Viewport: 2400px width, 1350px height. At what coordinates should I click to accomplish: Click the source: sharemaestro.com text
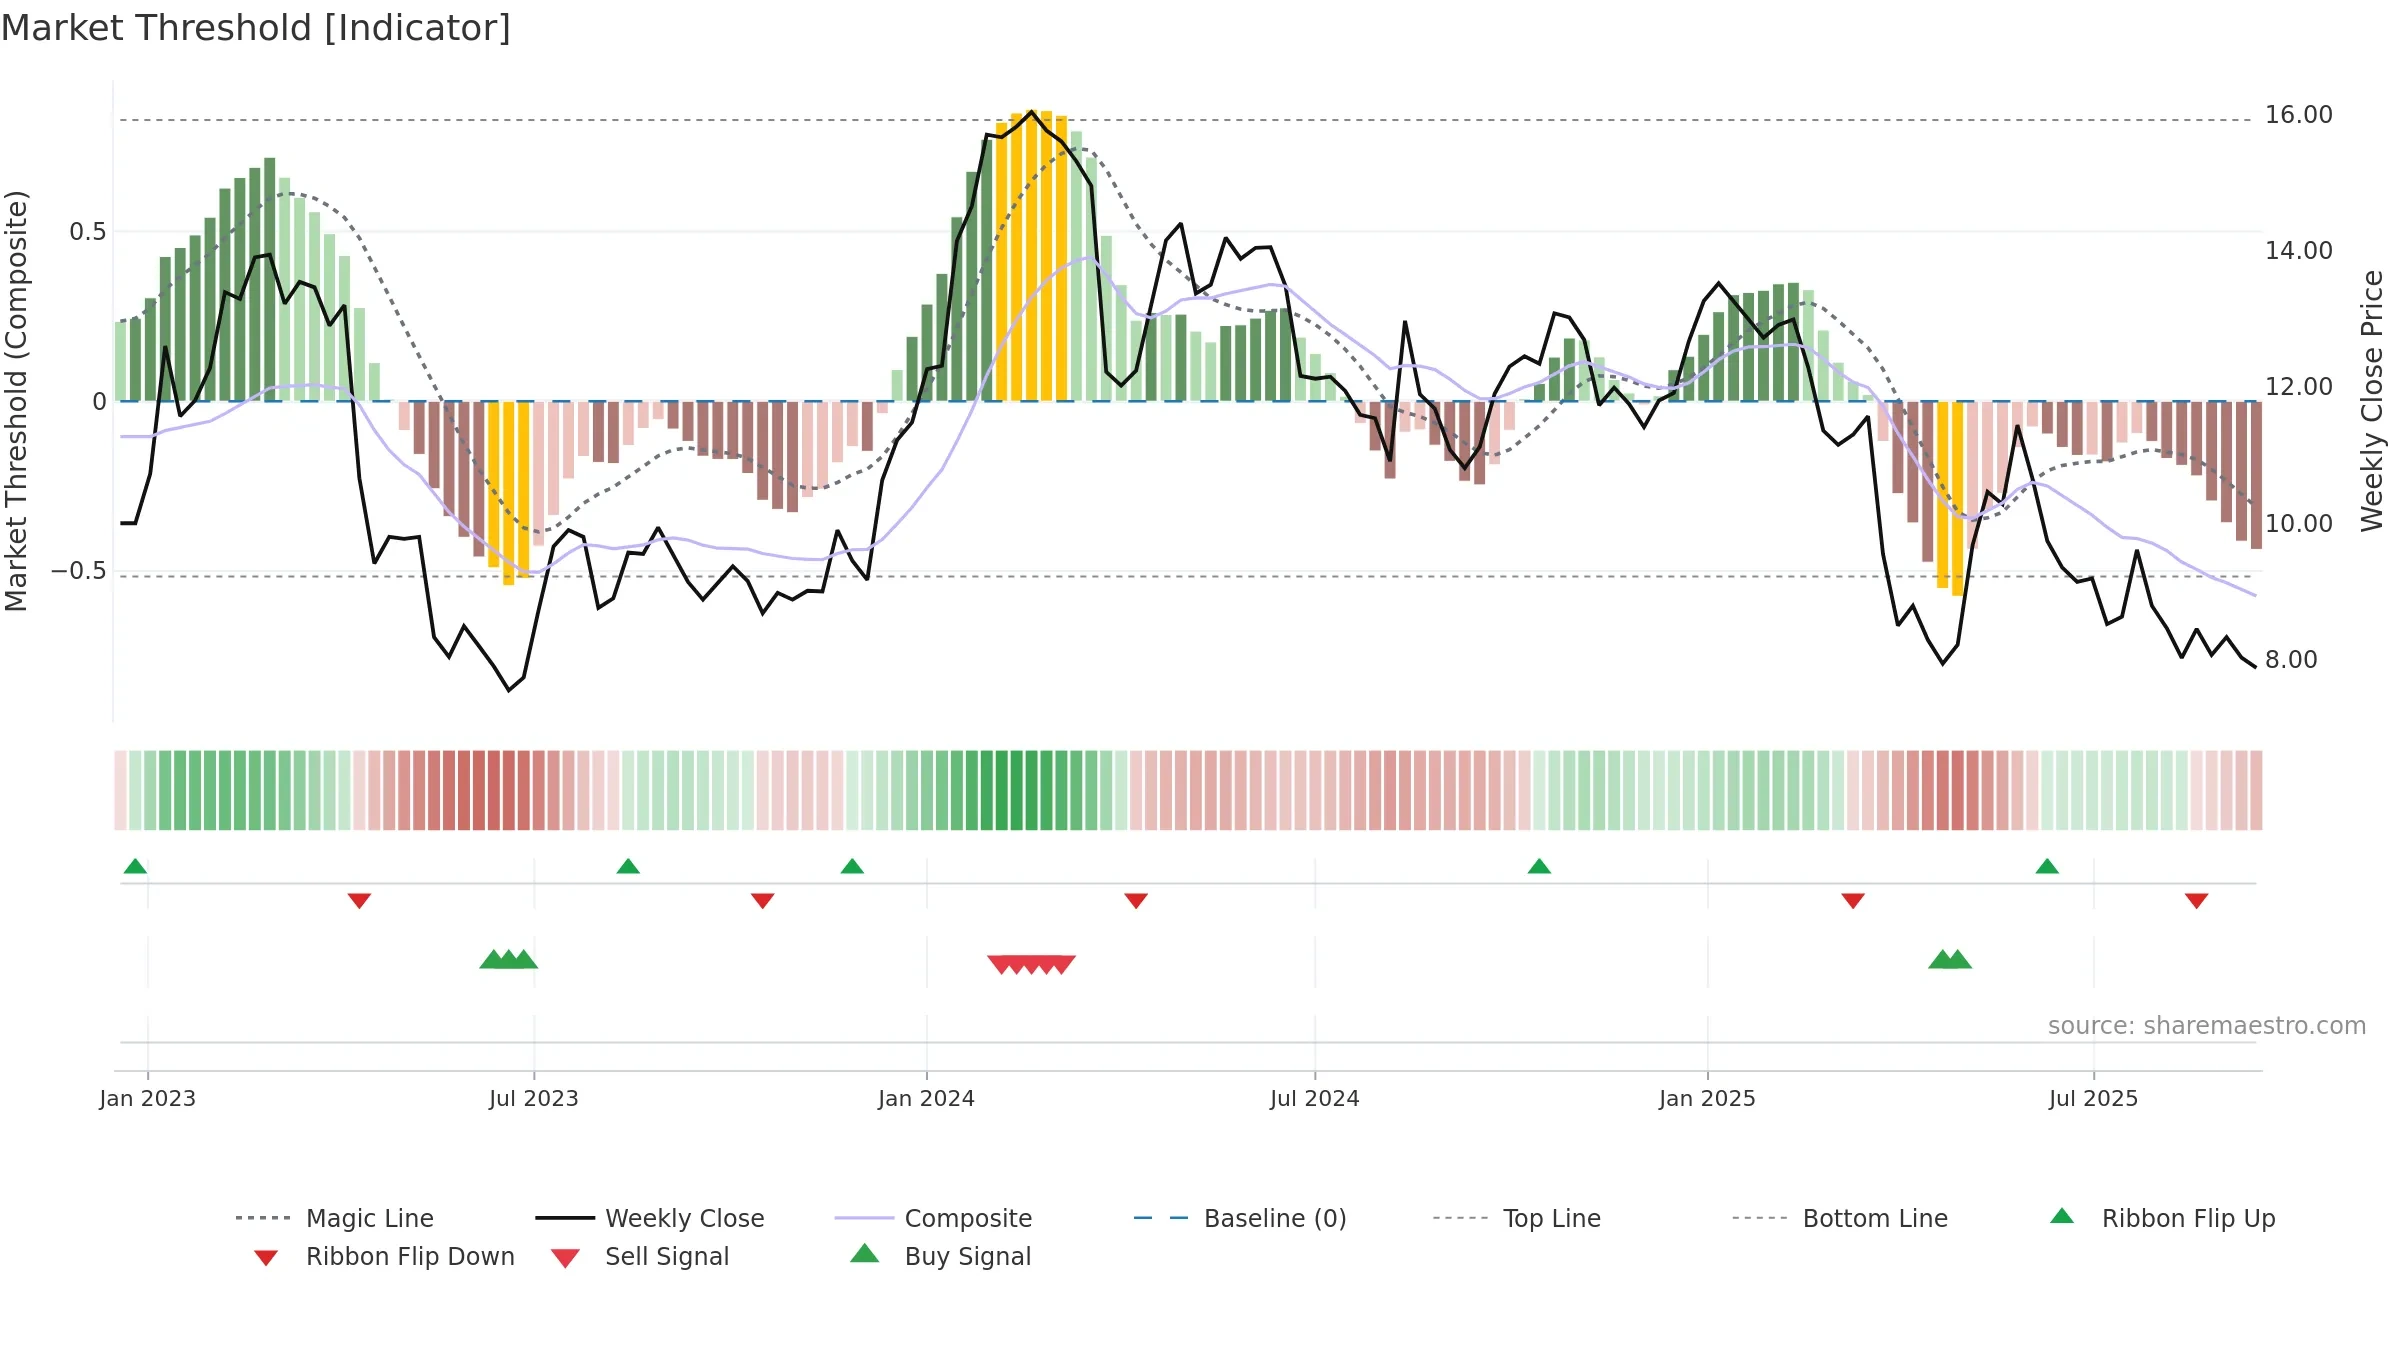click(2207, 1026)
